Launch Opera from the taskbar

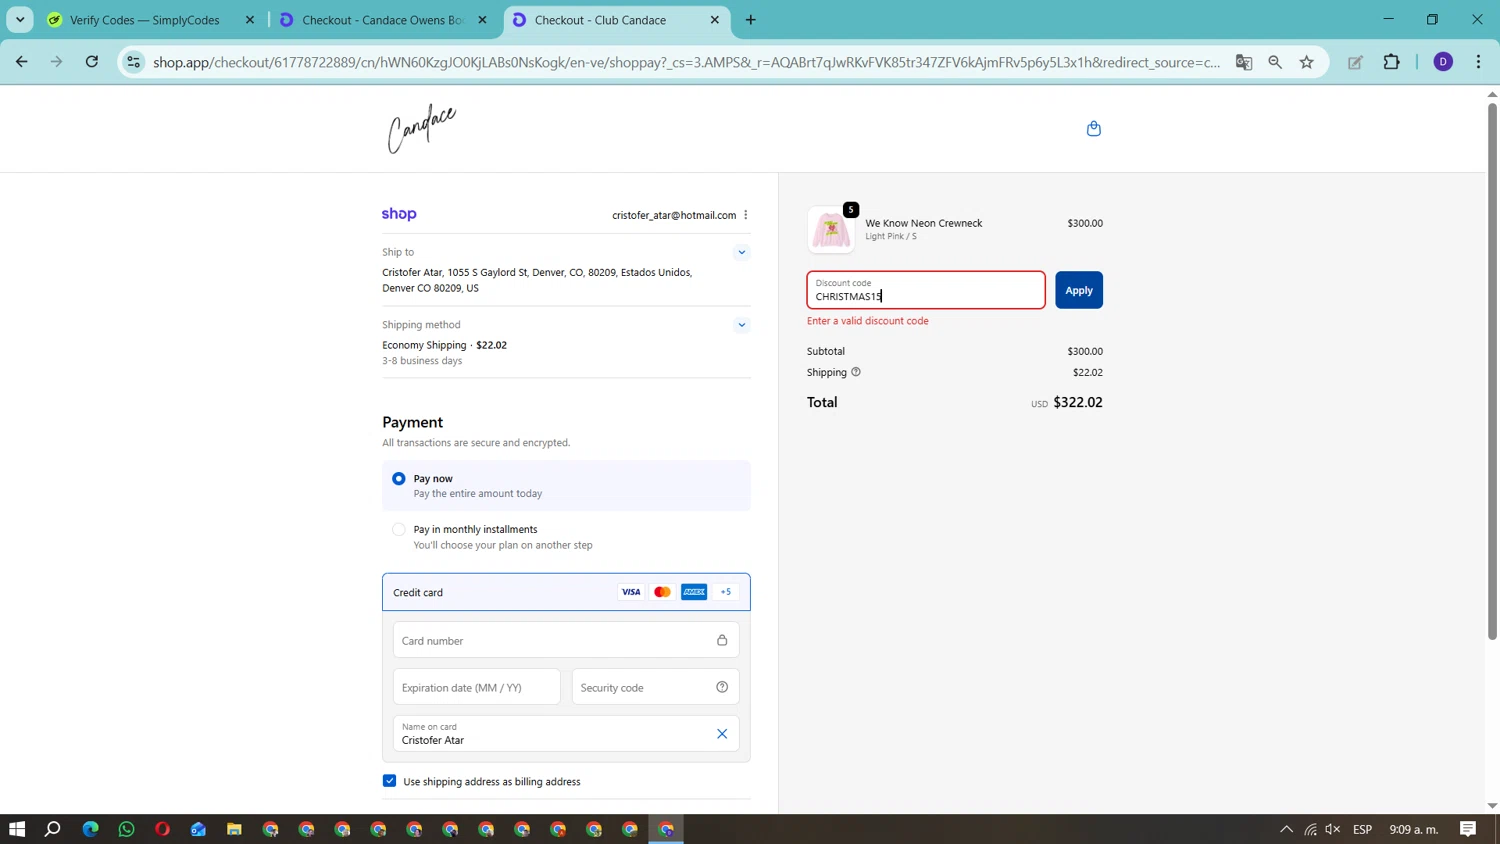[162, 829]
